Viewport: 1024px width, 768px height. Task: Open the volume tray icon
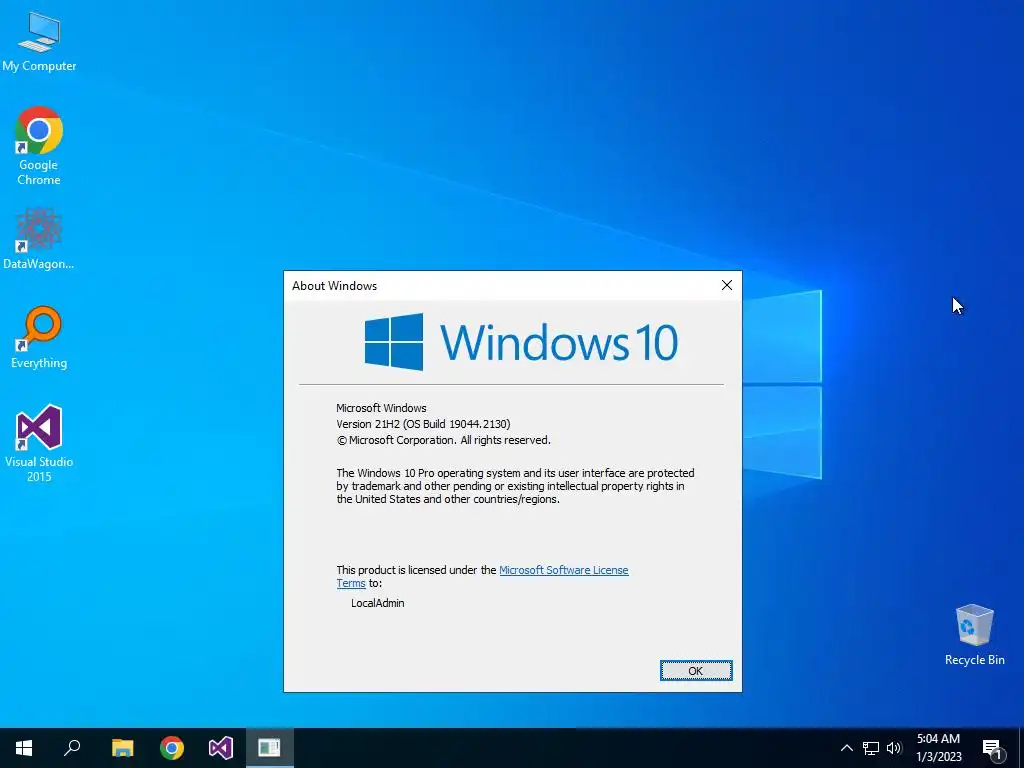point(894,748)
